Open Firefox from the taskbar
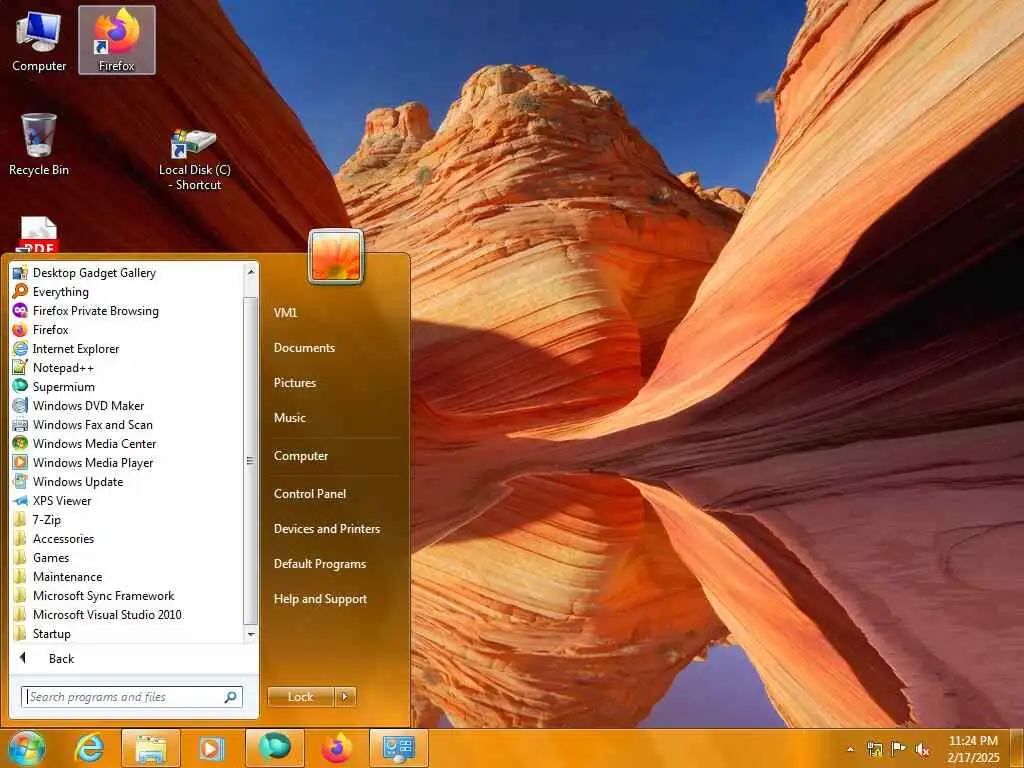Viewport: 1024px width, 768px height. 337,748
